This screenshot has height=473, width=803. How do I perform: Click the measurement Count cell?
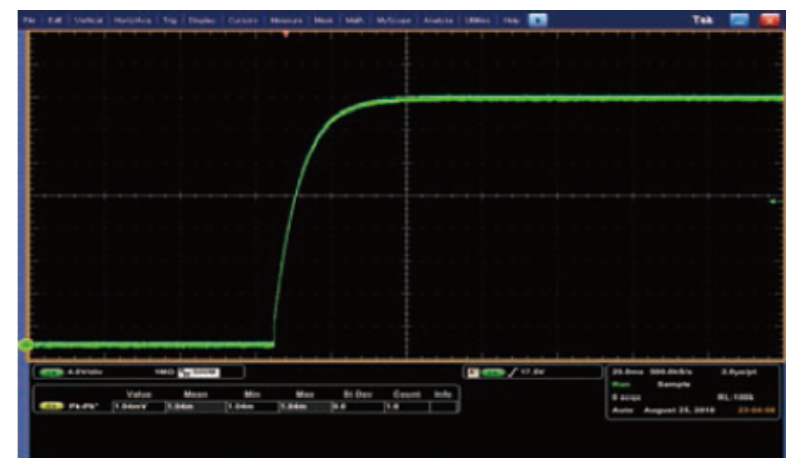pos(407,406)
